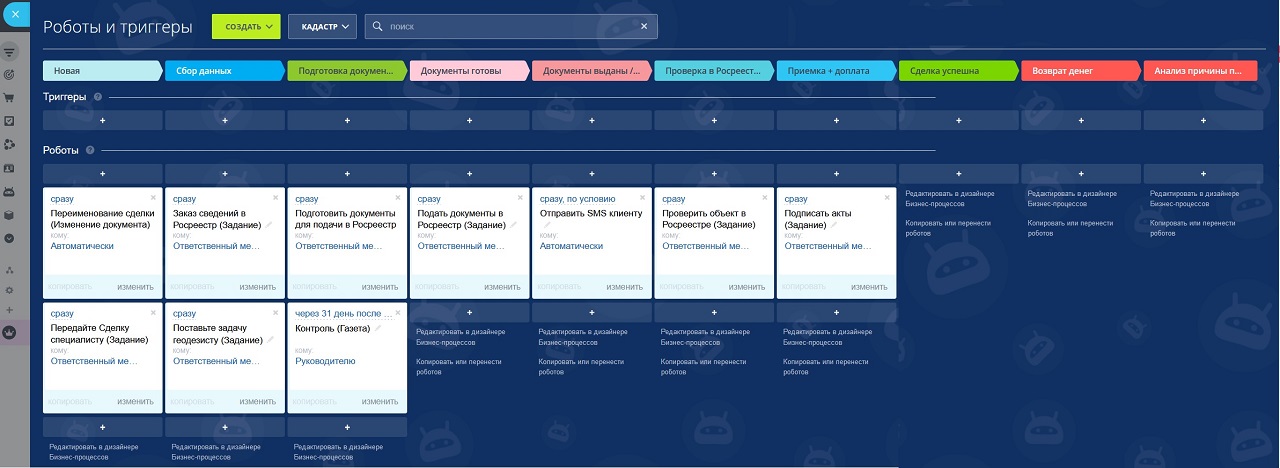Delete the Переименование сделки robot via its X
1280x468 pixels.
tap(153, 199)
